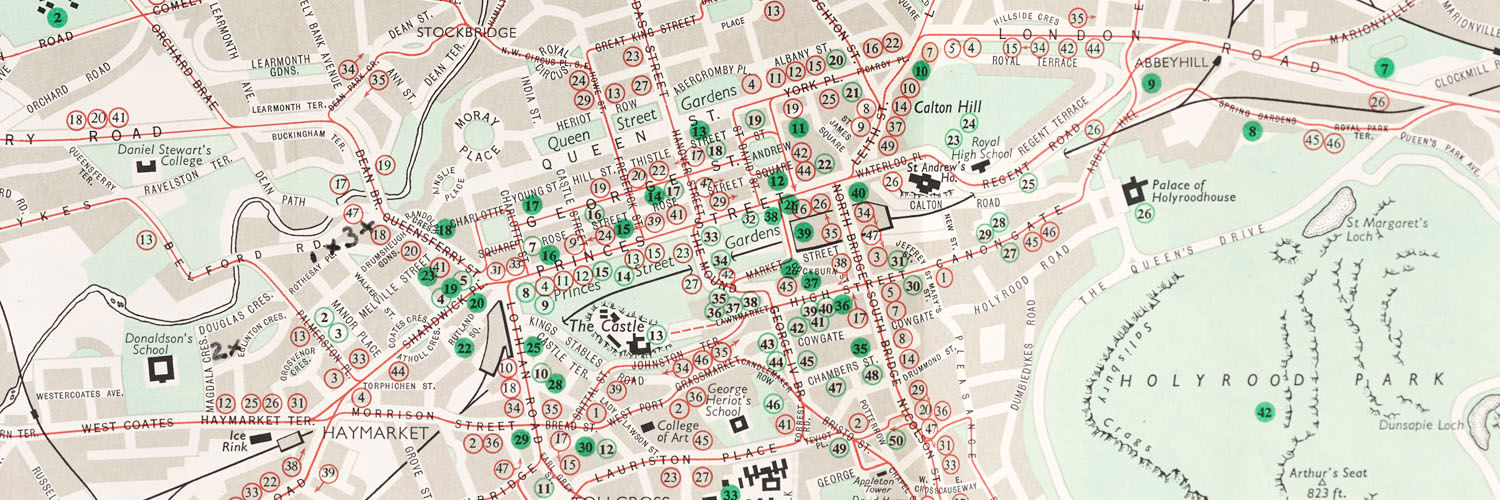Select green marker 40 near Waterloo Place
This screenshot has height=500, width=1500.
(x=857, y=193)
